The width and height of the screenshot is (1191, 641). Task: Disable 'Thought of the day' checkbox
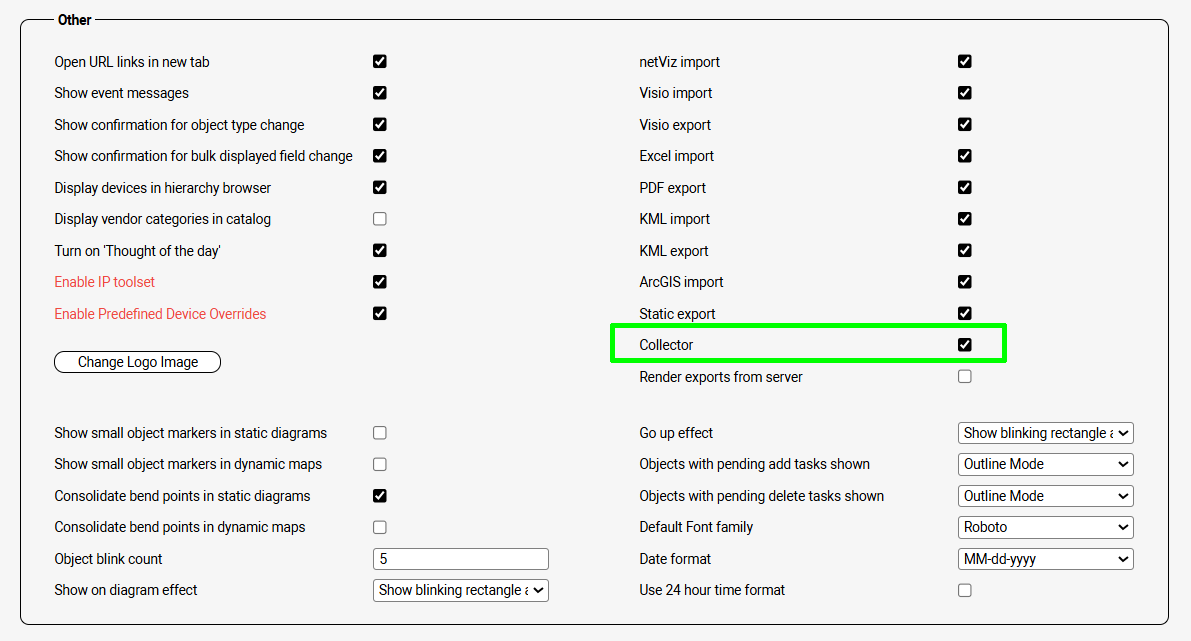(x=380, y=250)
